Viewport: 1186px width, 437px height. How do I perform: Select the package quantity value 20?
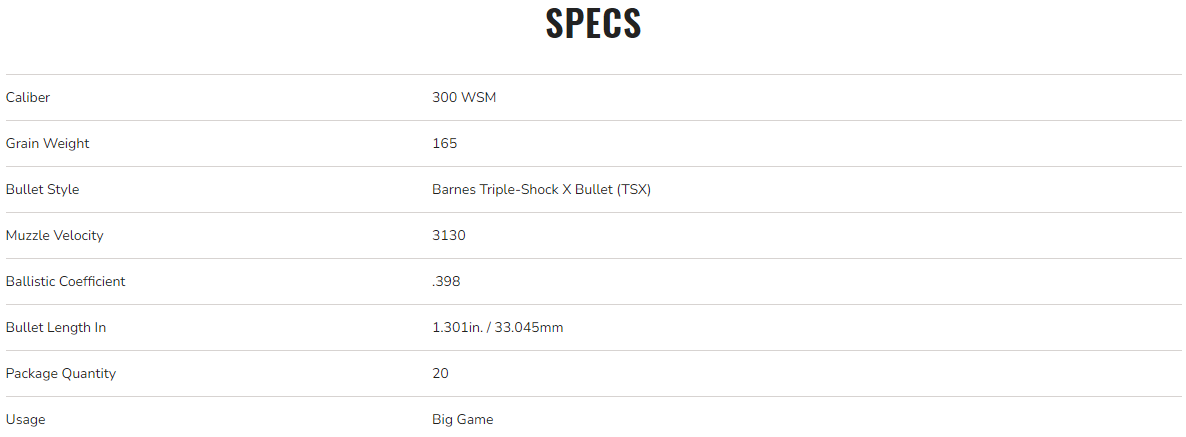[440, 374]
